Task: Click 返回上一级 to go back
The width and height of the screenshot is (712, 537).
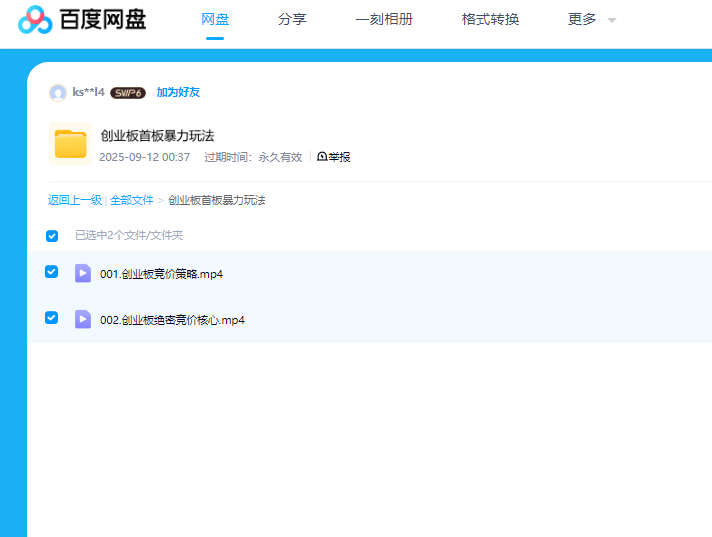Action: tap(75, 200)
